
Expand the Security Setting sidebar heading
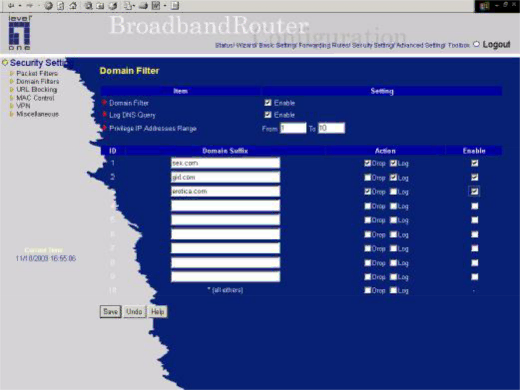pyautogui.click(x=38, y=62)
